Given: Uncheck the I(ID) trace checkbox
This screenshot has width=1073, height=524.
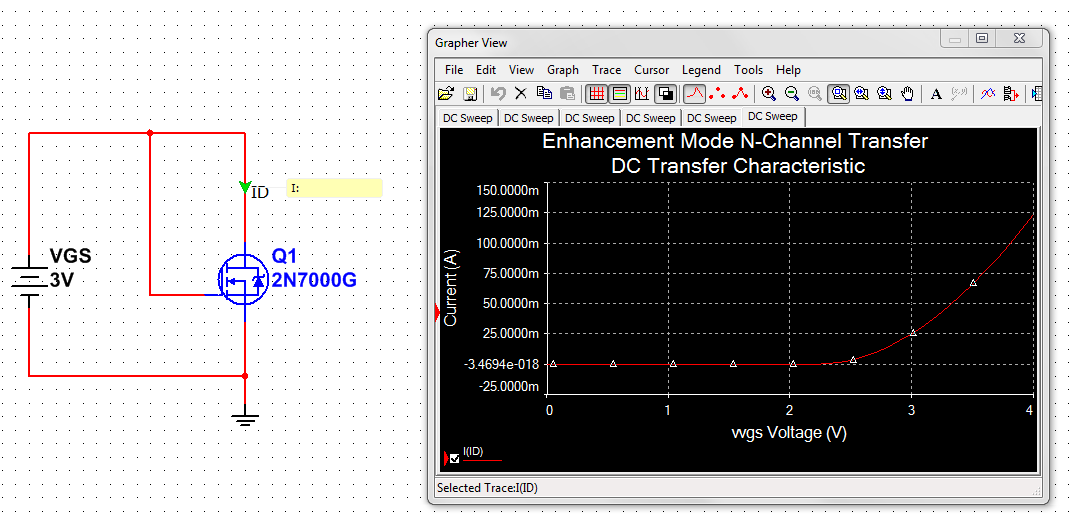Looking at the screenshot, I should (456, 459).
